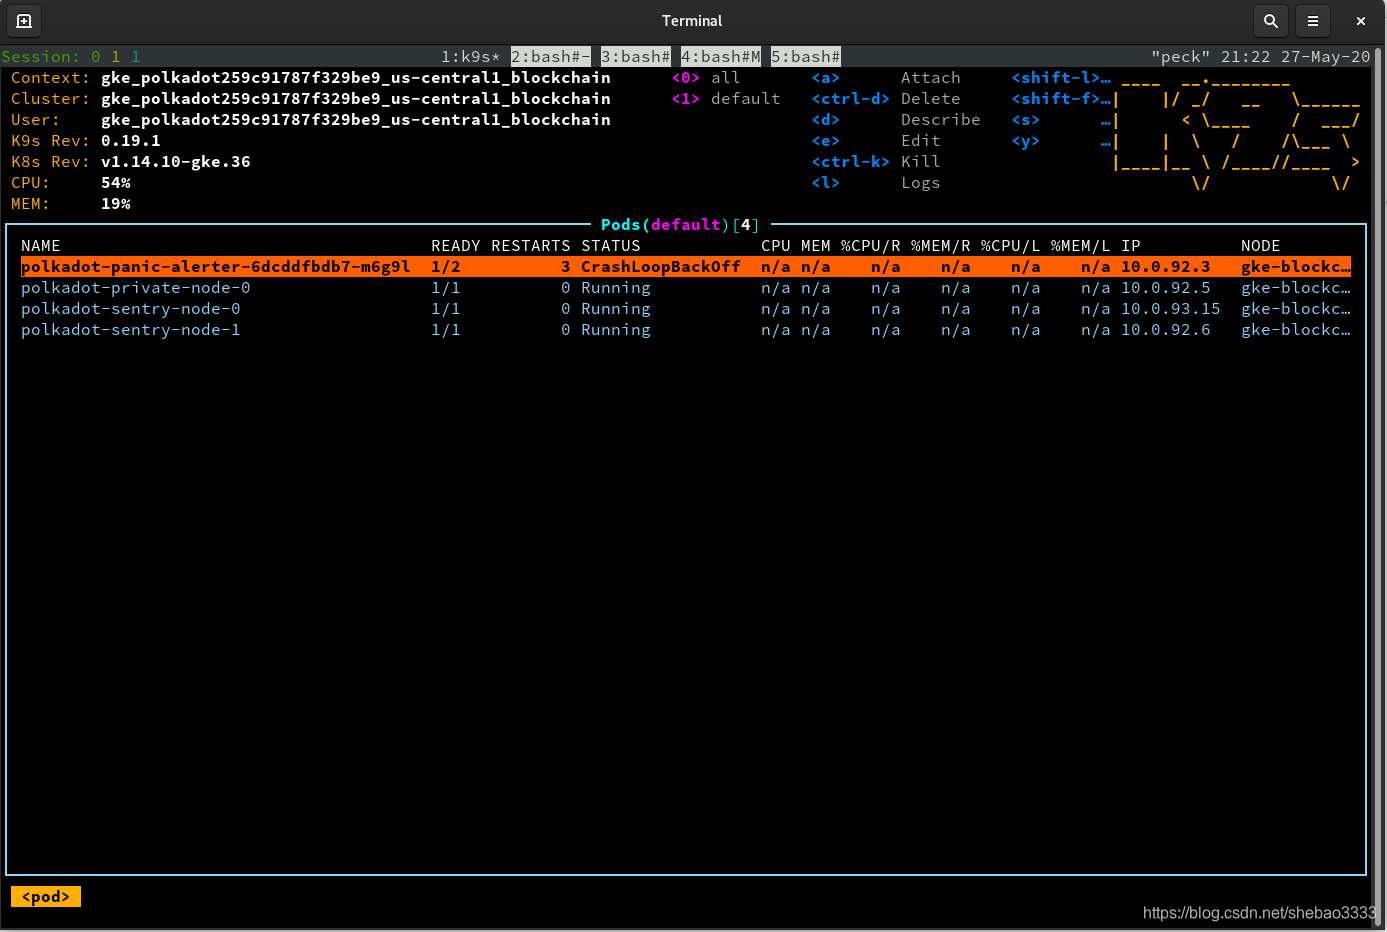Click the Logs shortcut label
Image resolution: width=1387 pixels, height=932 pixels.
(921, 183)
